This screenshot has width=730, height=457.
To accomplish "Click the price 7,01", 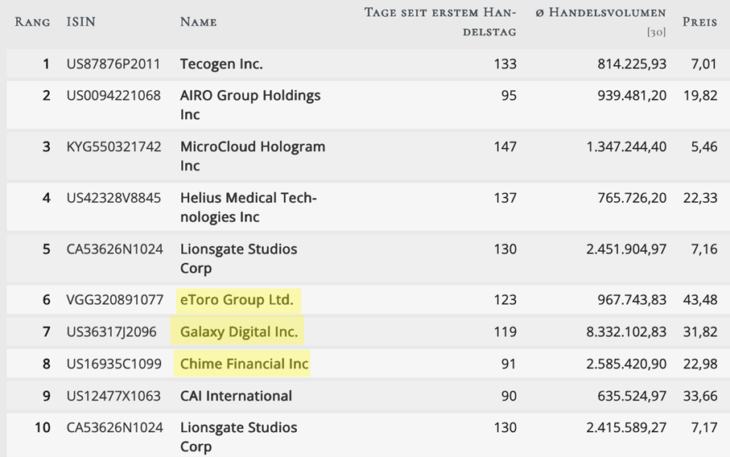I will click(x=704, y=64).
